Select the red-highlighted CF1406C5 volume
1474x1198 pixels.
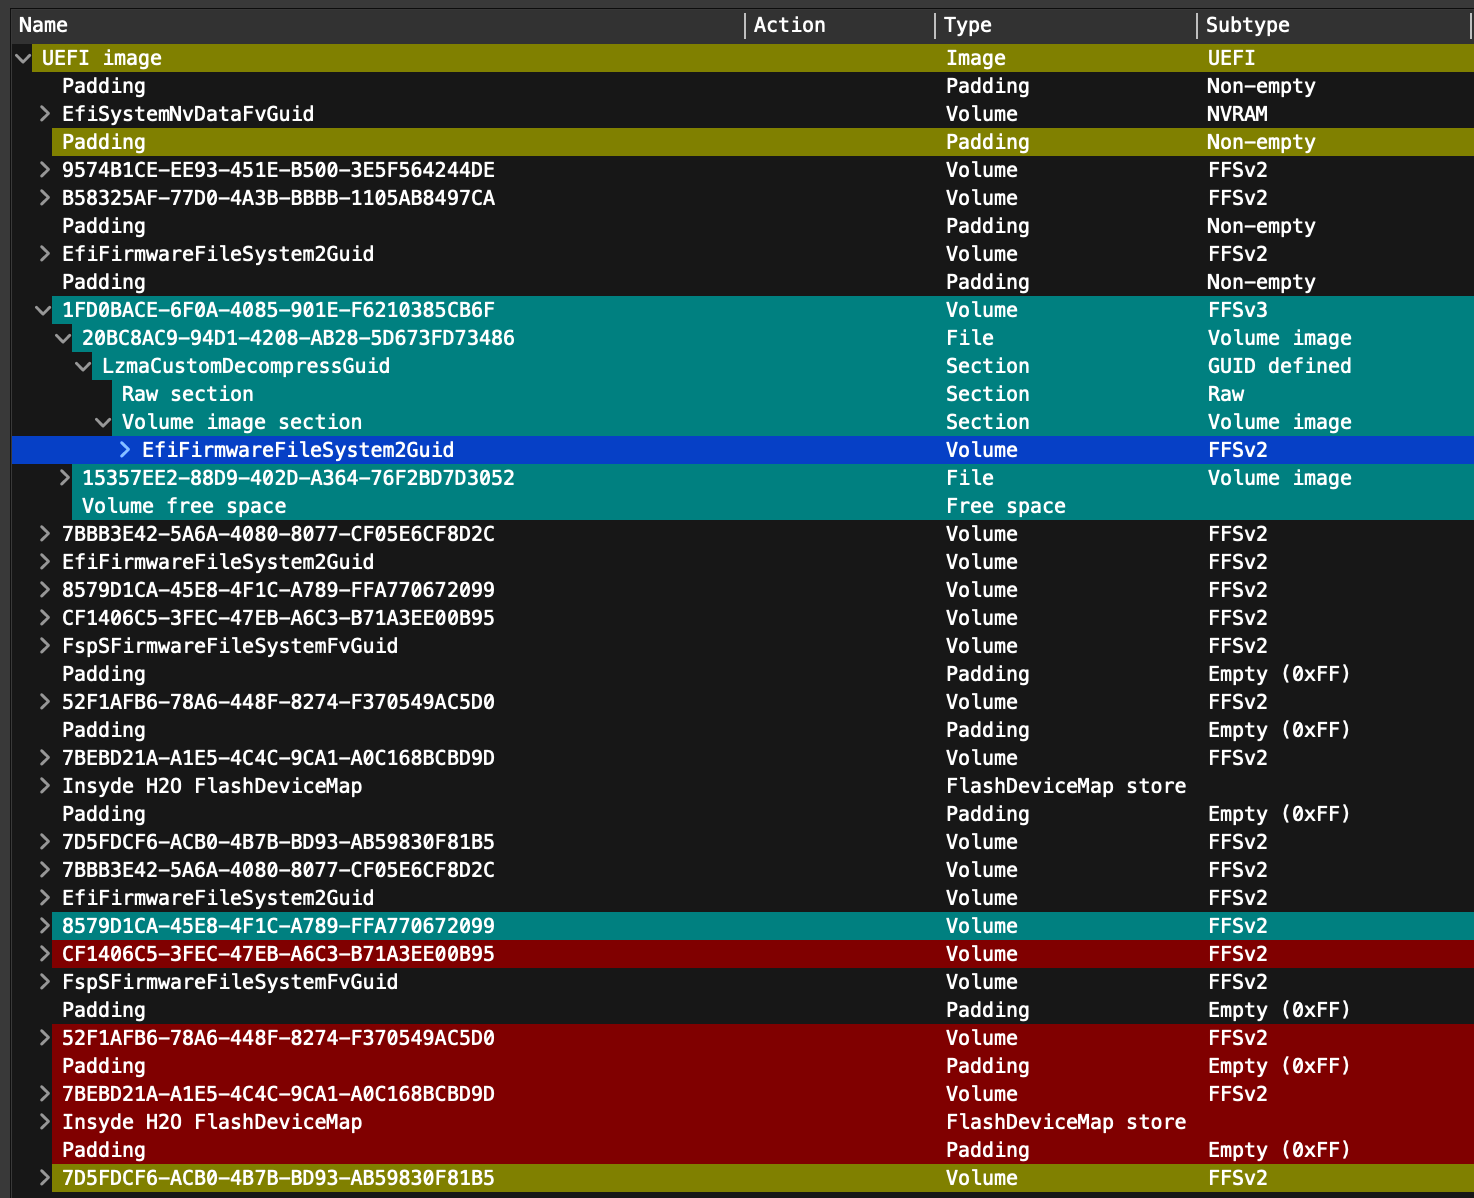(x=278, y=954)
